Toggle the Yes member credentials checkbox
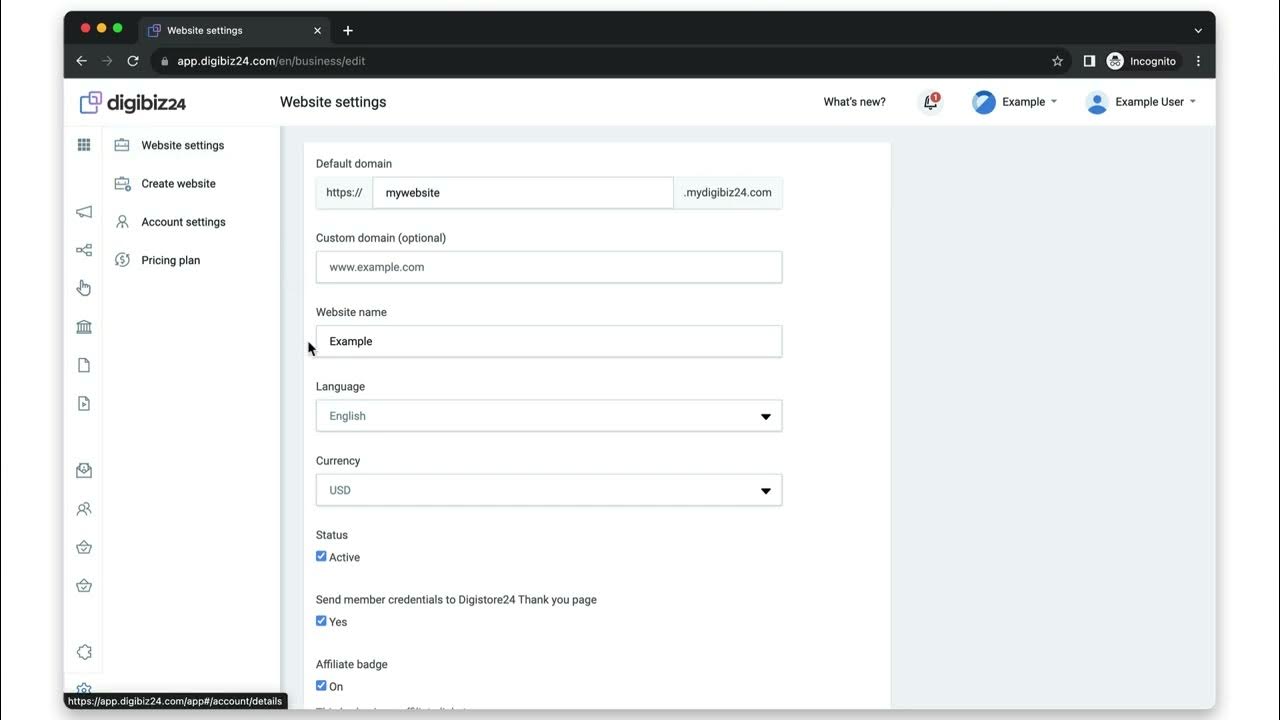1280x720 pixels. click(321, 621)
